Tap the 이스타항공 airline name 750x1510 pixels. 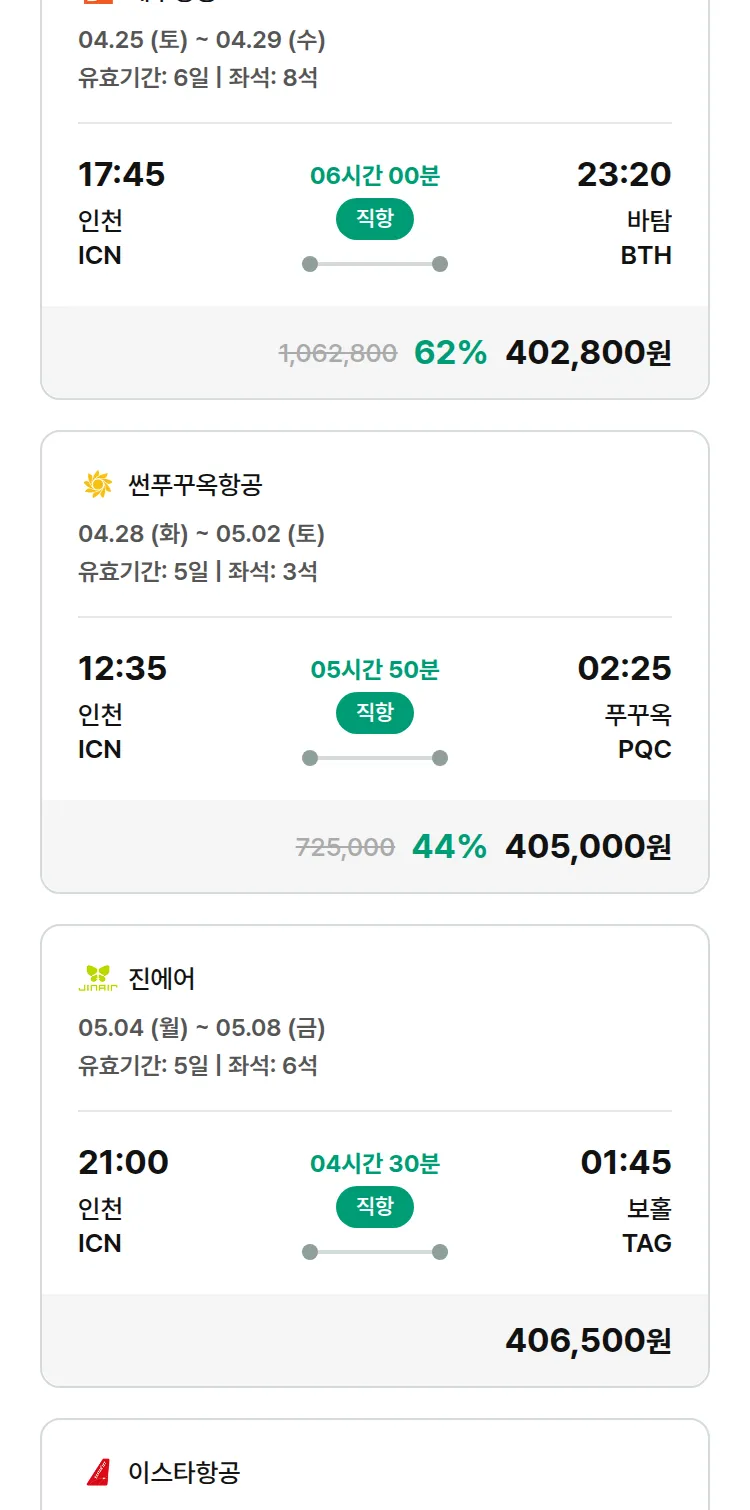coord(184,1472)
